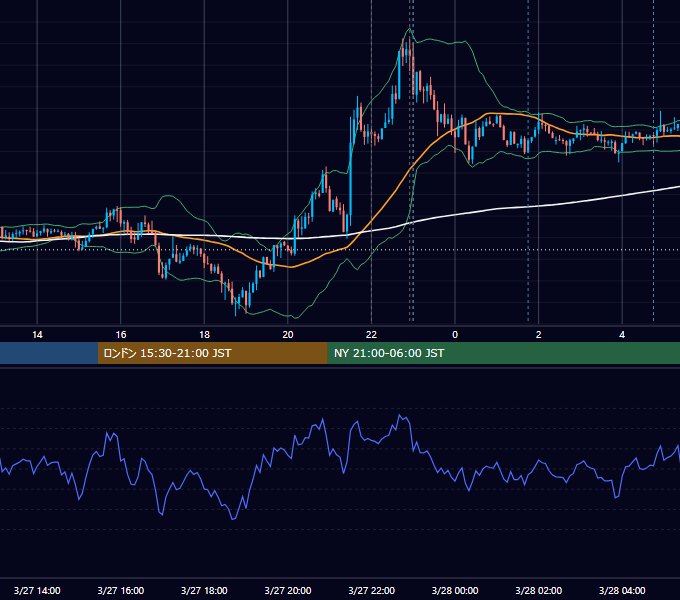The image size is (680, 600).
Task: Click the 3/27 16:00 time label
Action: 121,590
